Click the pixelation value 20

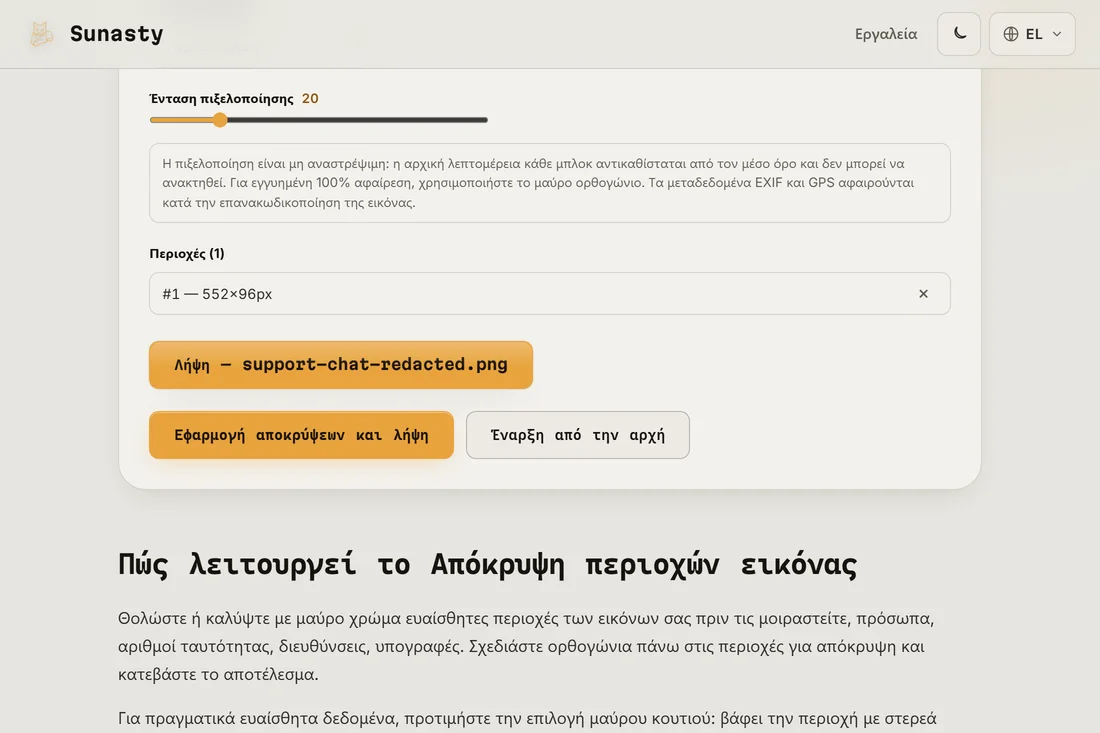(x=310, y=99)
